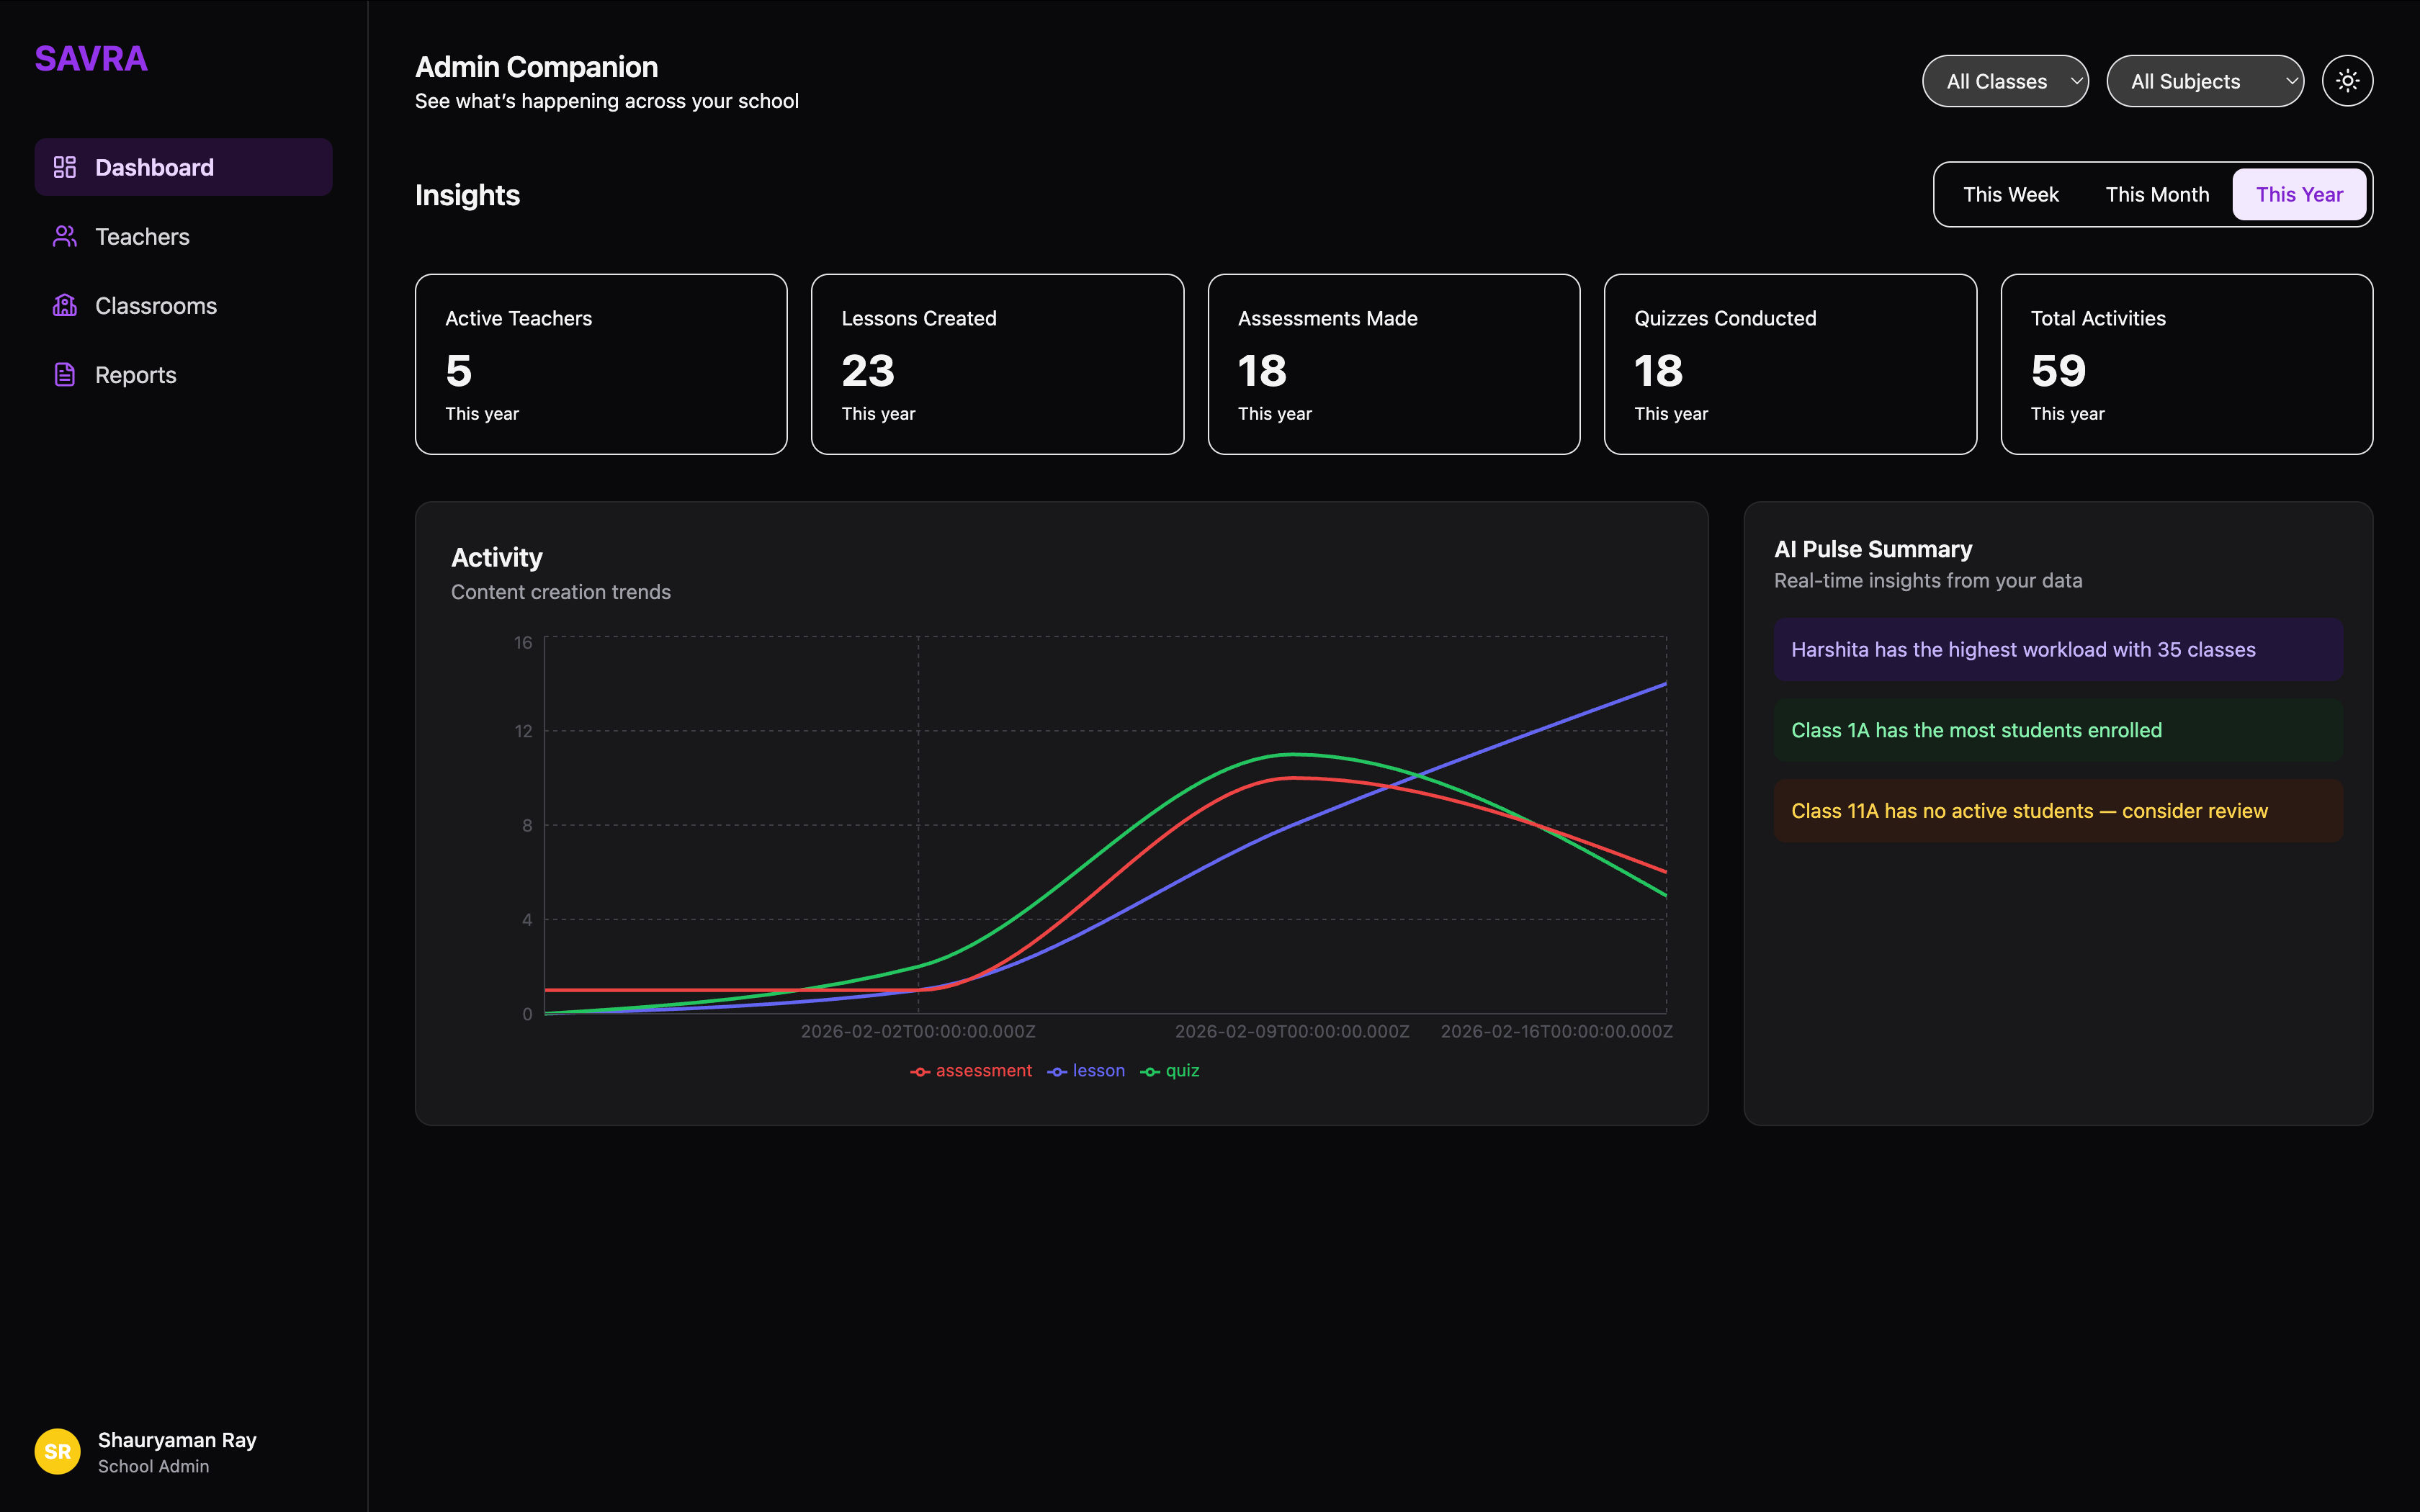This screenshot has width=2420, height=1512.
Task: Open Harshita highest workload insight
Action: 2057,650
